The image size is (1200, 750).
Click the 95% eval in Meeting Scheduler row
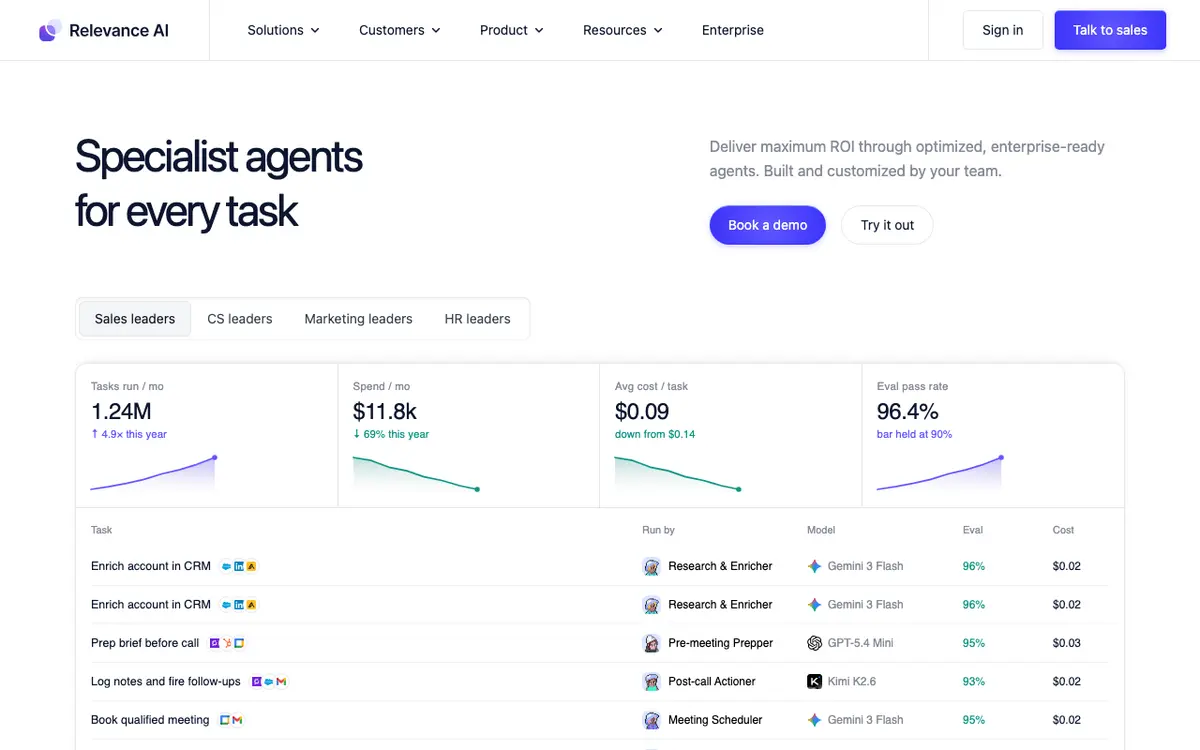point(974,720)
